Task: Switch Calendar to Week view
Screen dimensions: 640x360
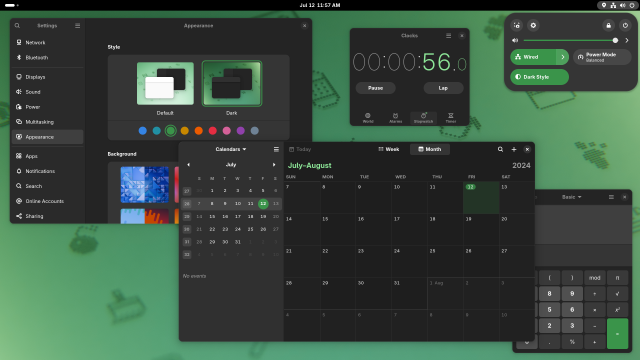Action: [389, 149]
